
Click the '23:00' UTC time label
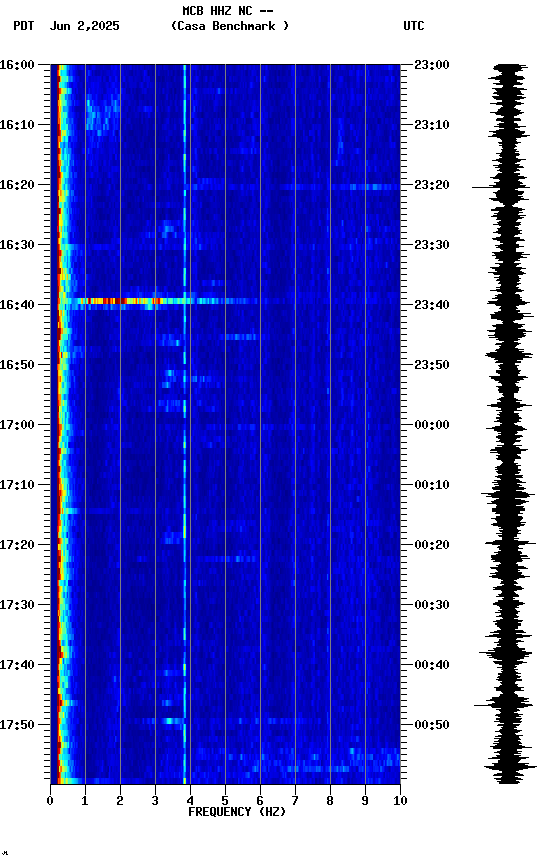pyautogui.click(x=432, y=65)
